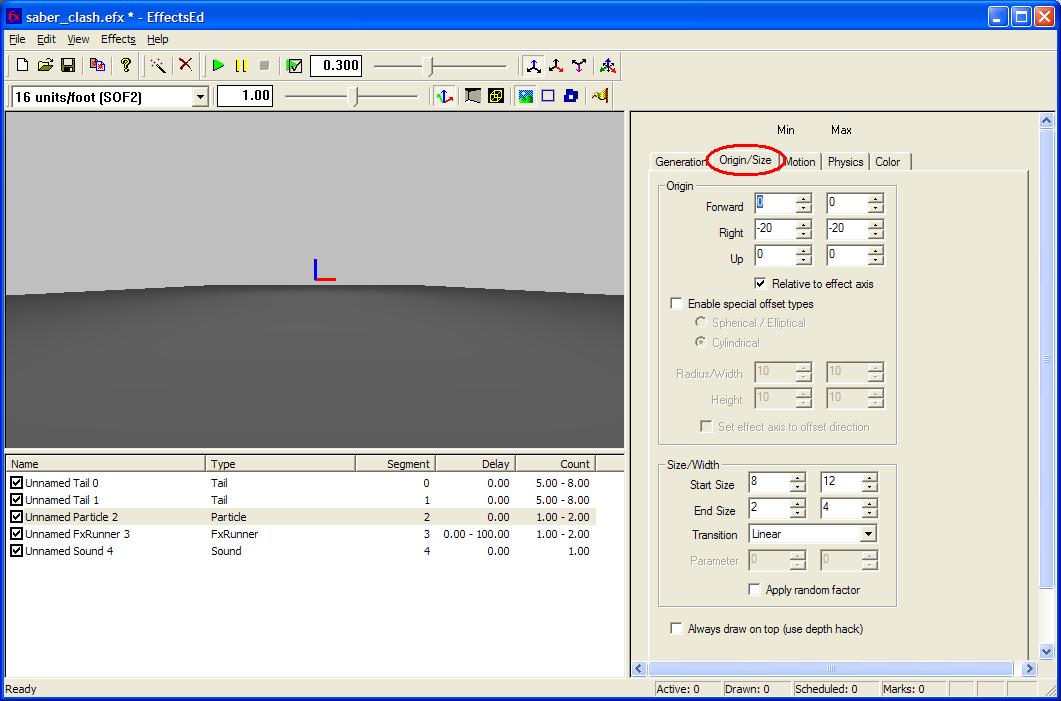
Task: Click up arrow on Start Size Min spinner
Action: pos(798,478)
